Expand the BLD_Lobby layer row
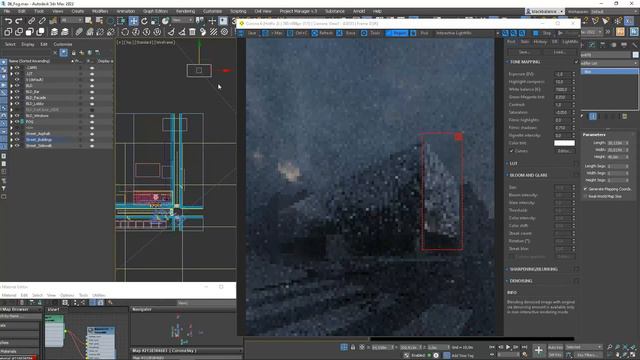This screenshot has height=360, width=640. point(11,104)
